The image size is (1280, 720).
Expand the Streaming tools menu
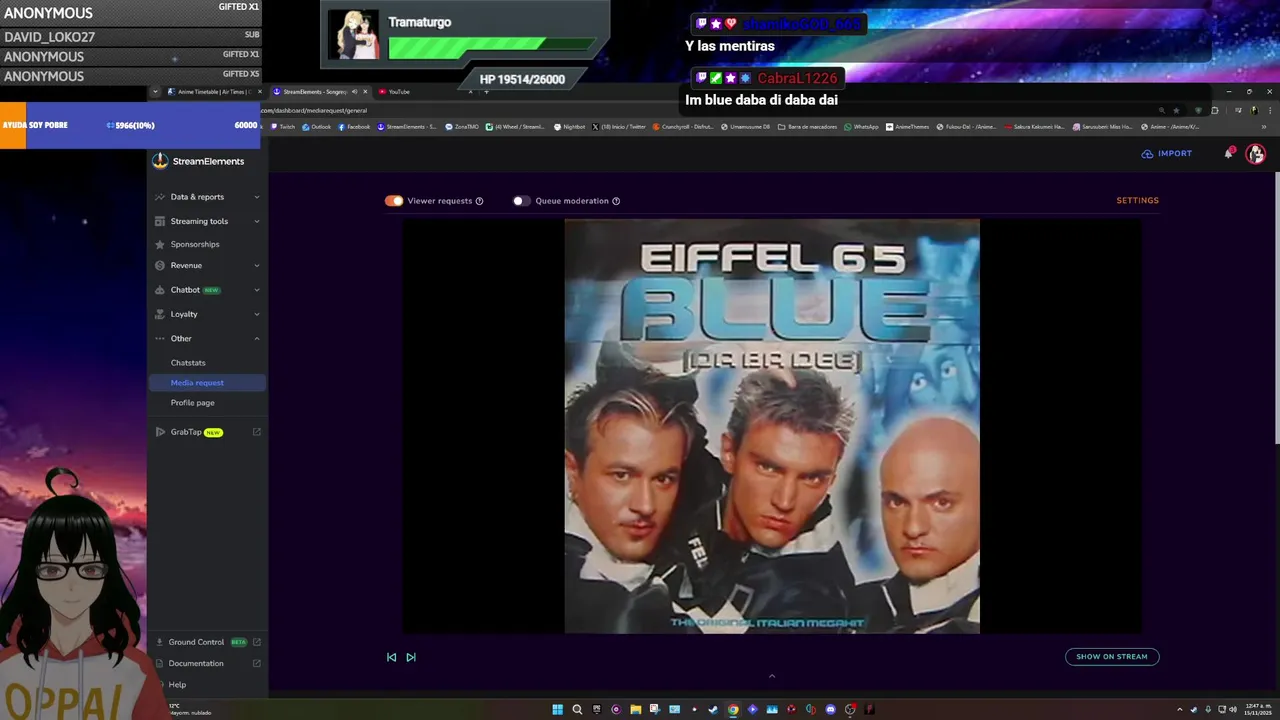[257, 221]
